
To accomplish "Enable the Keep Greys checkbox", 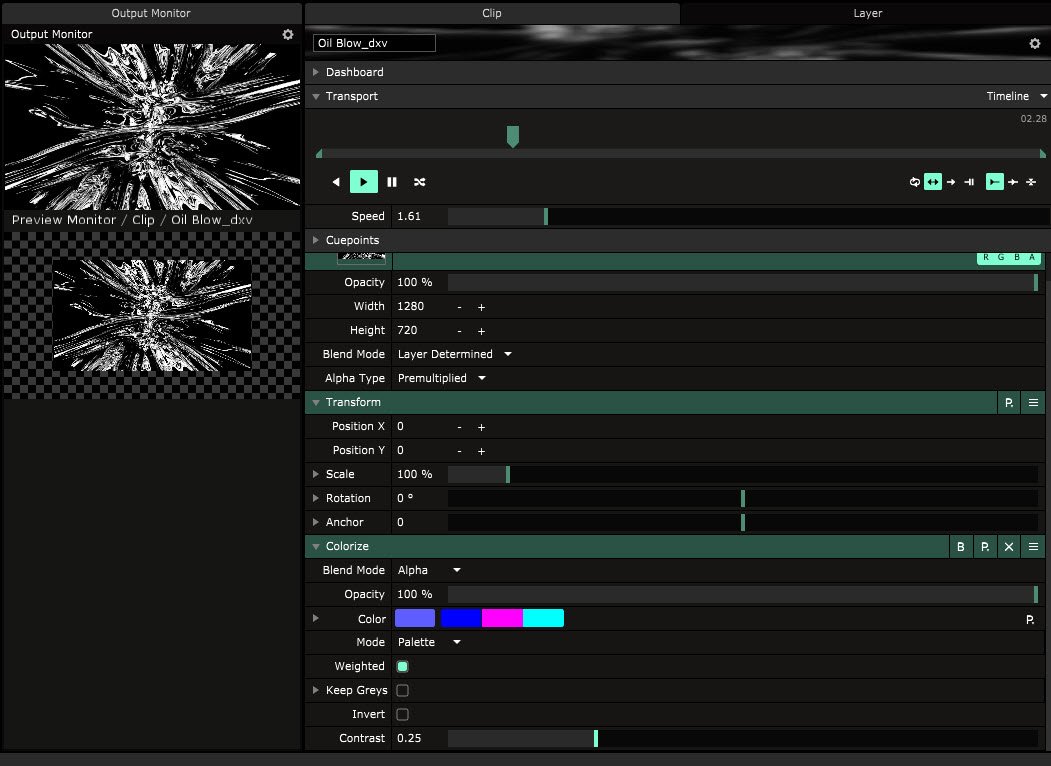I will [x=403, y=690].
